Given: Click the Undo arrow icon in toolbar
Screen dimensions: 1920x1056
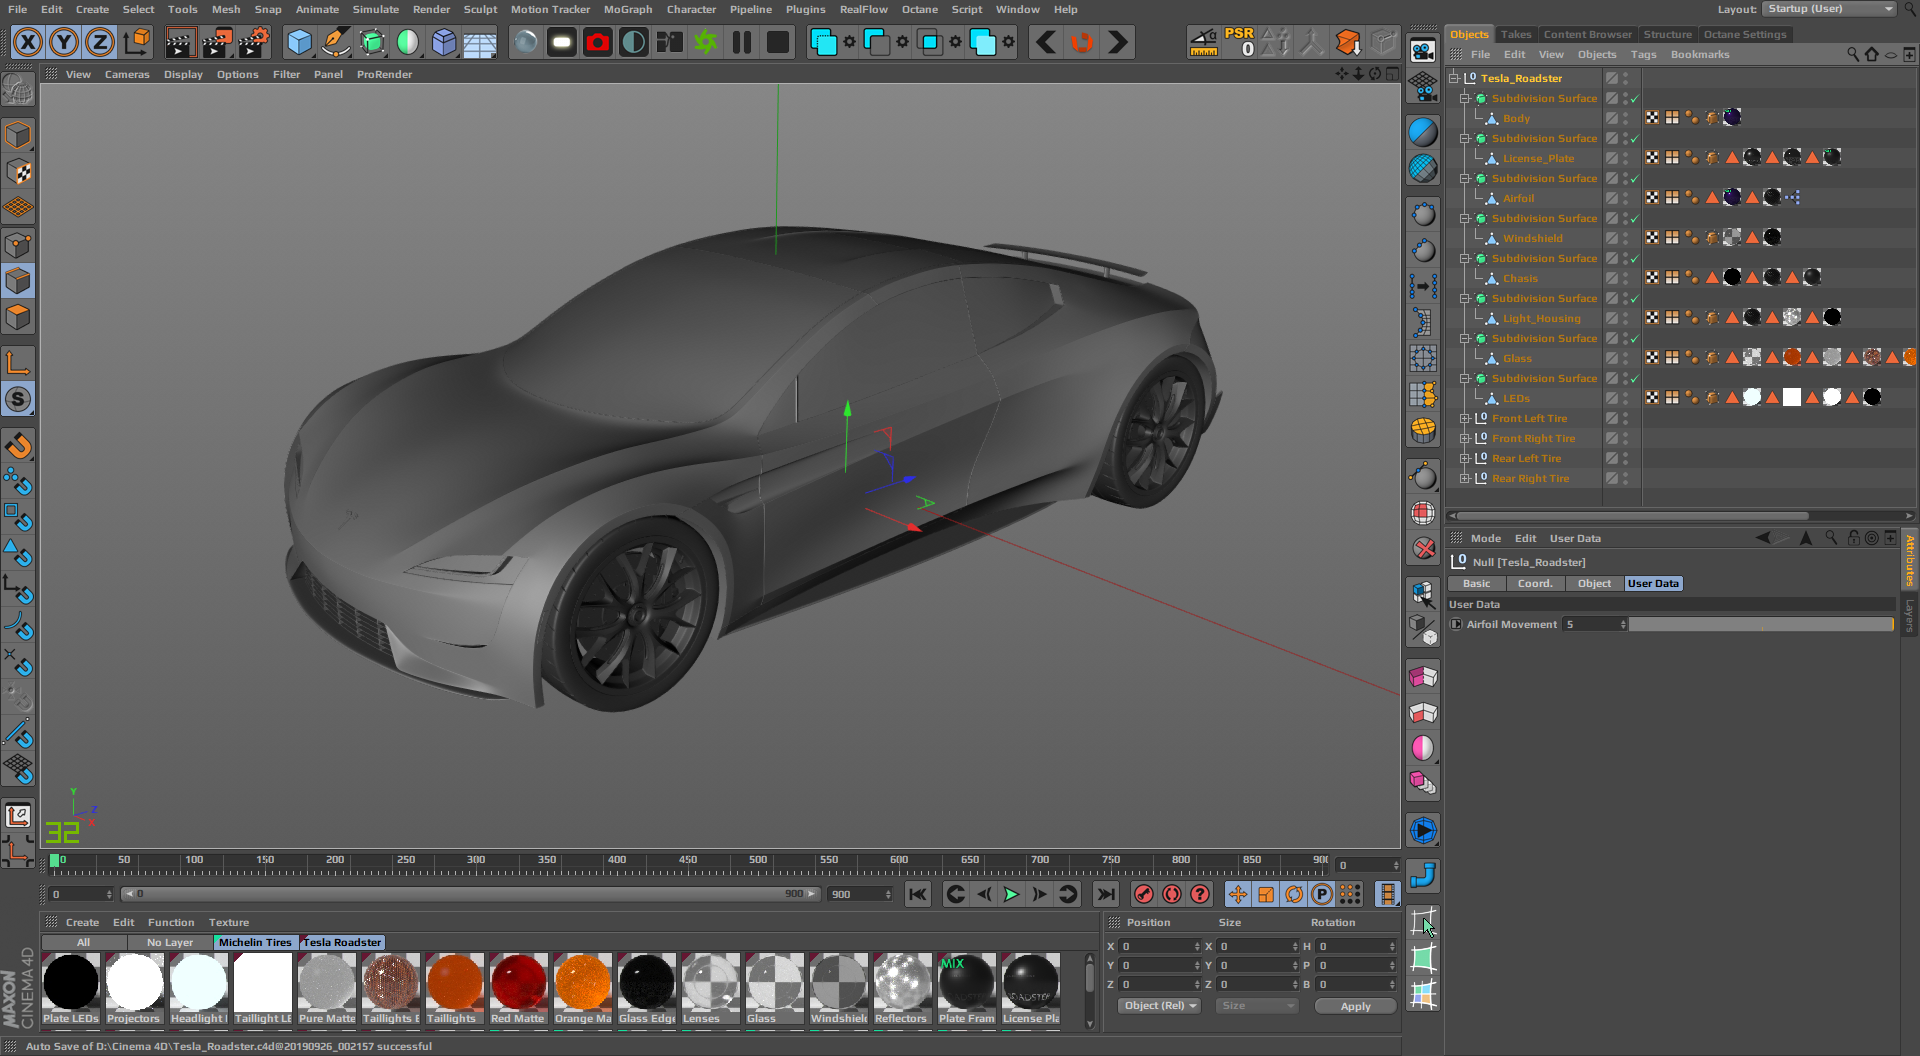Looking at the screenshot, I should click(1046, 42).
